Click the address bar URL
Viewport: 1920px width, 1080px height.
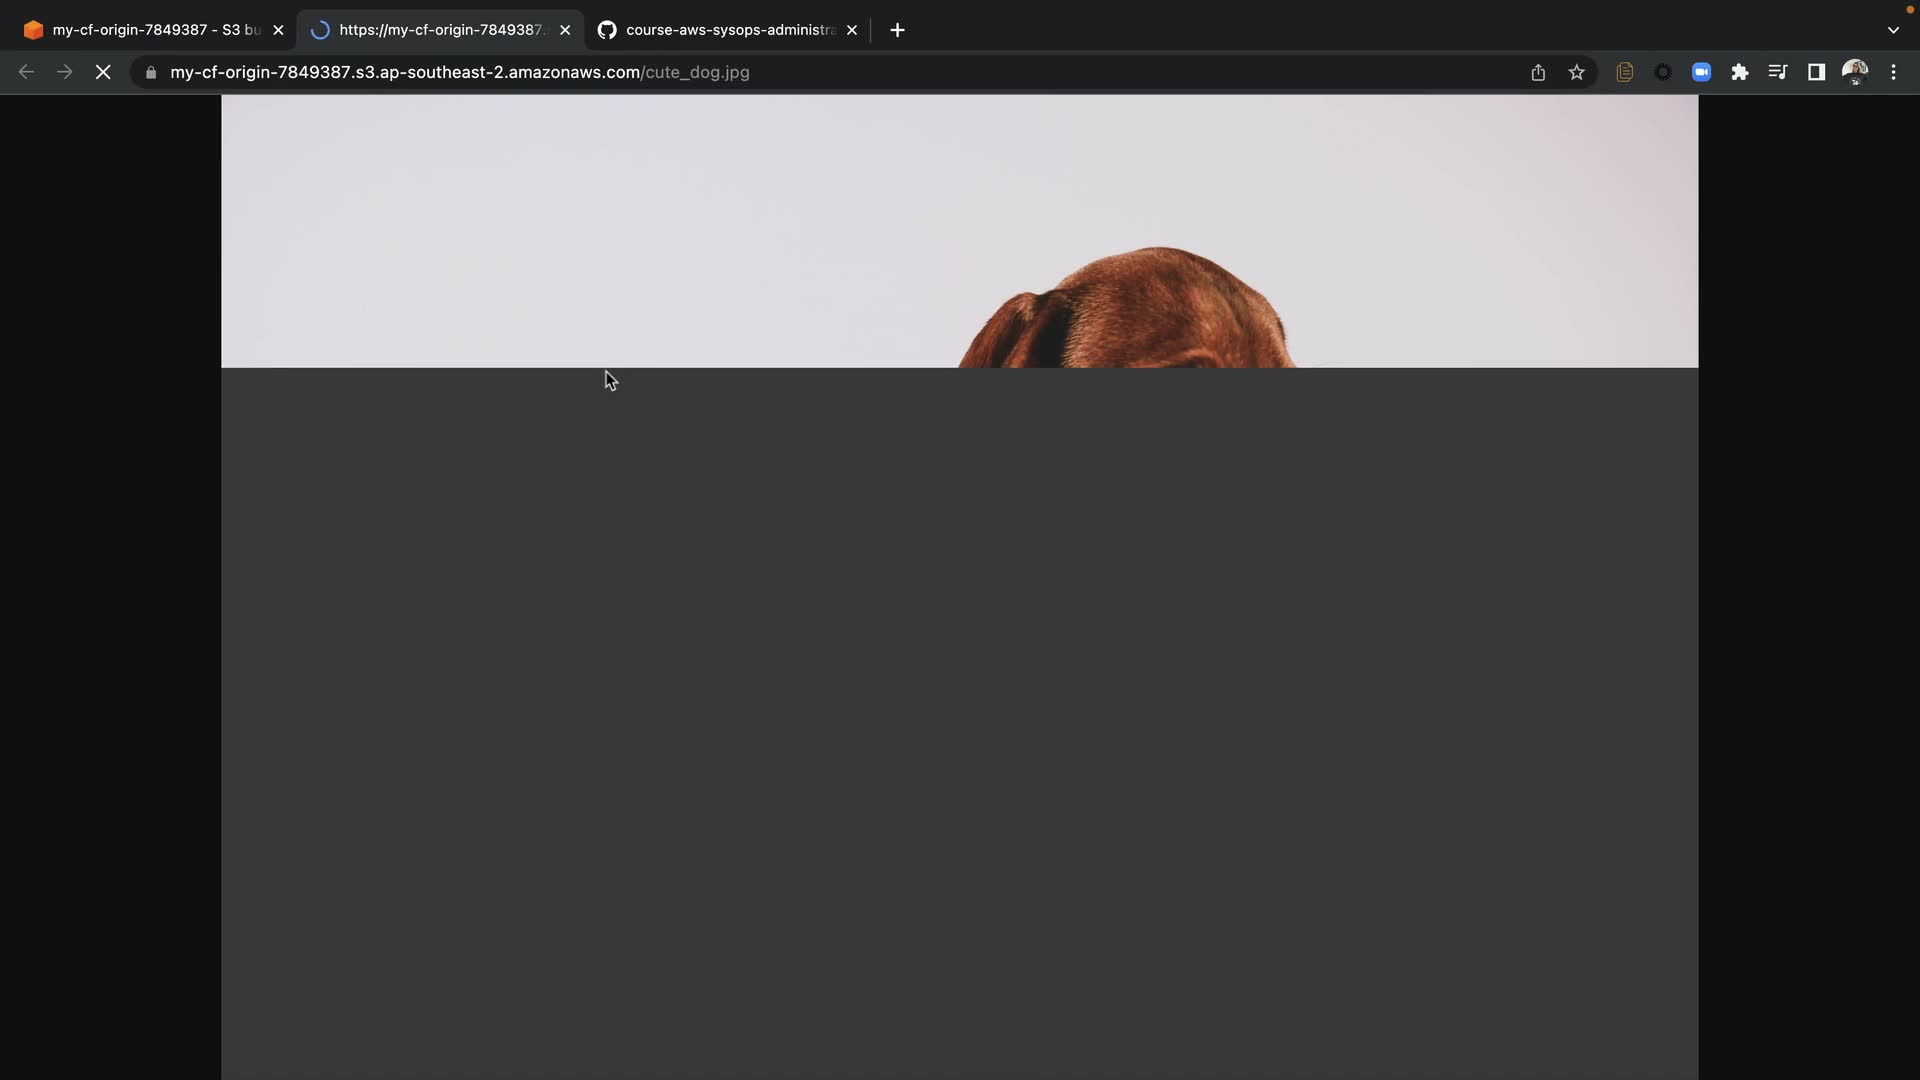click(x=460, y=72)
